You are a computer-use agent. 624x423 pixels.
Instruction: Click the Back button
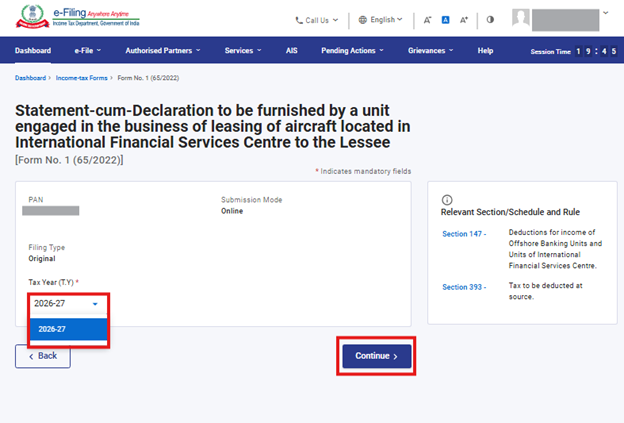[43, 355]
